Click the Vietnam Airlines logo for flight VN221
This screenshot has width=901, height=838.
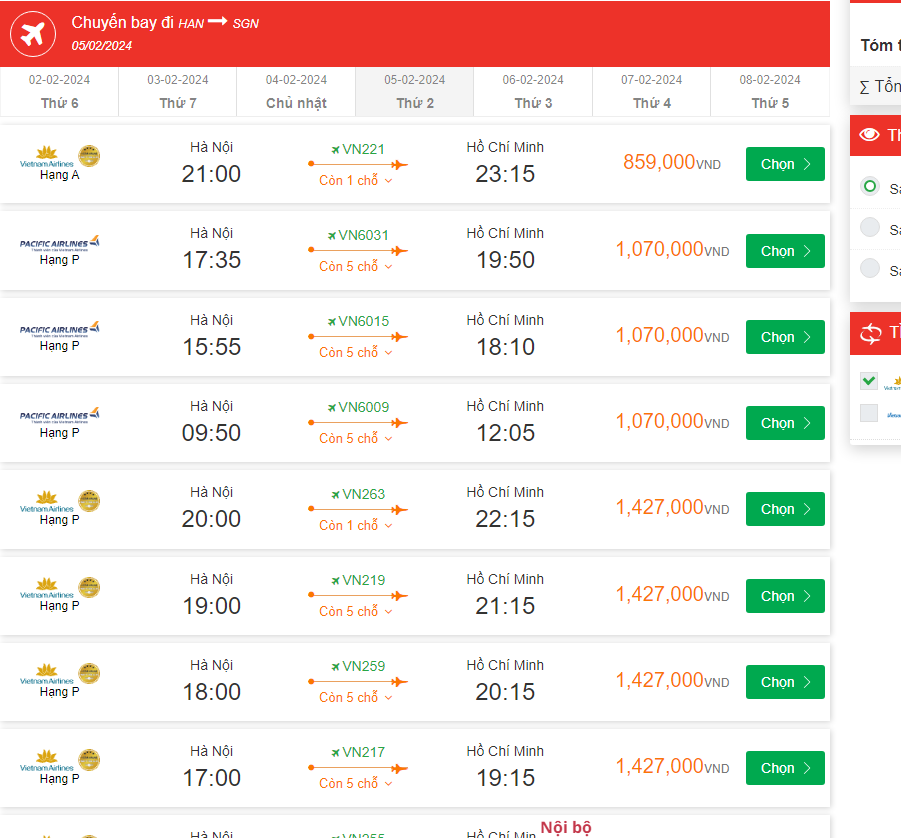pyautogui.click(x=47, y=157)
